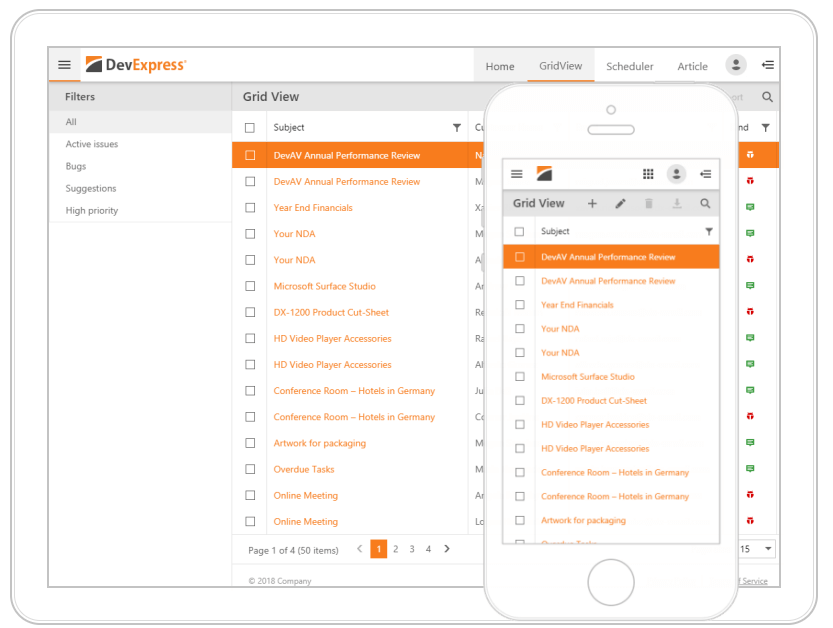Check the Year End Financials row on tablet
833x628 pixels.
[x=250, y=208]
